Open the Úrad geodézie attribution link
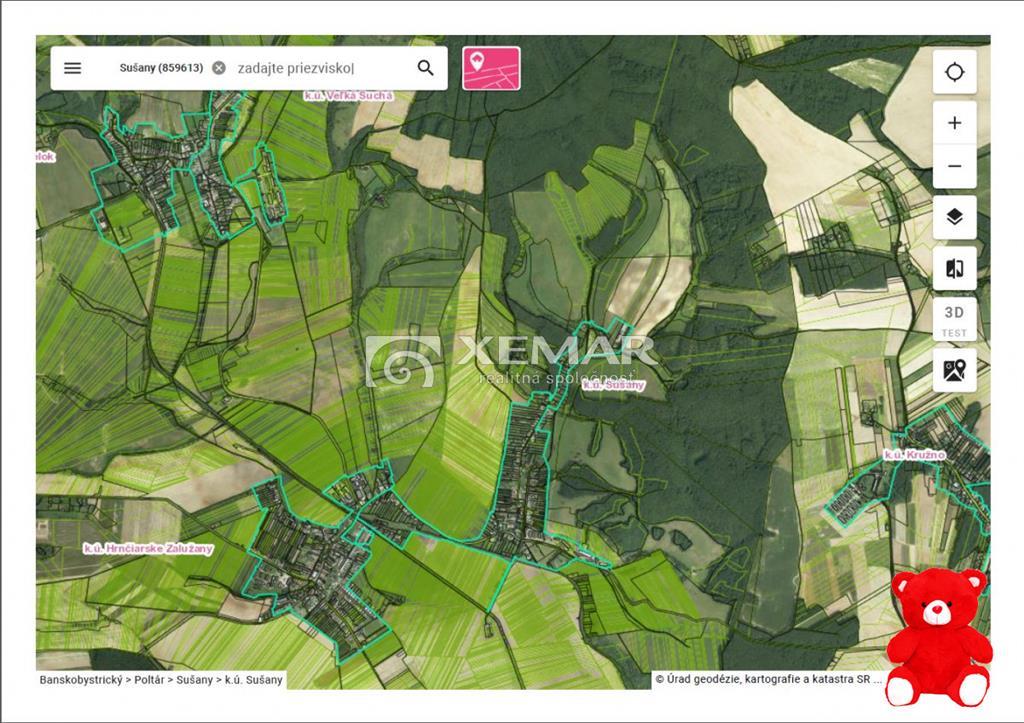The height and width of the screenshot is (723, 1024). tap(769, 679)
